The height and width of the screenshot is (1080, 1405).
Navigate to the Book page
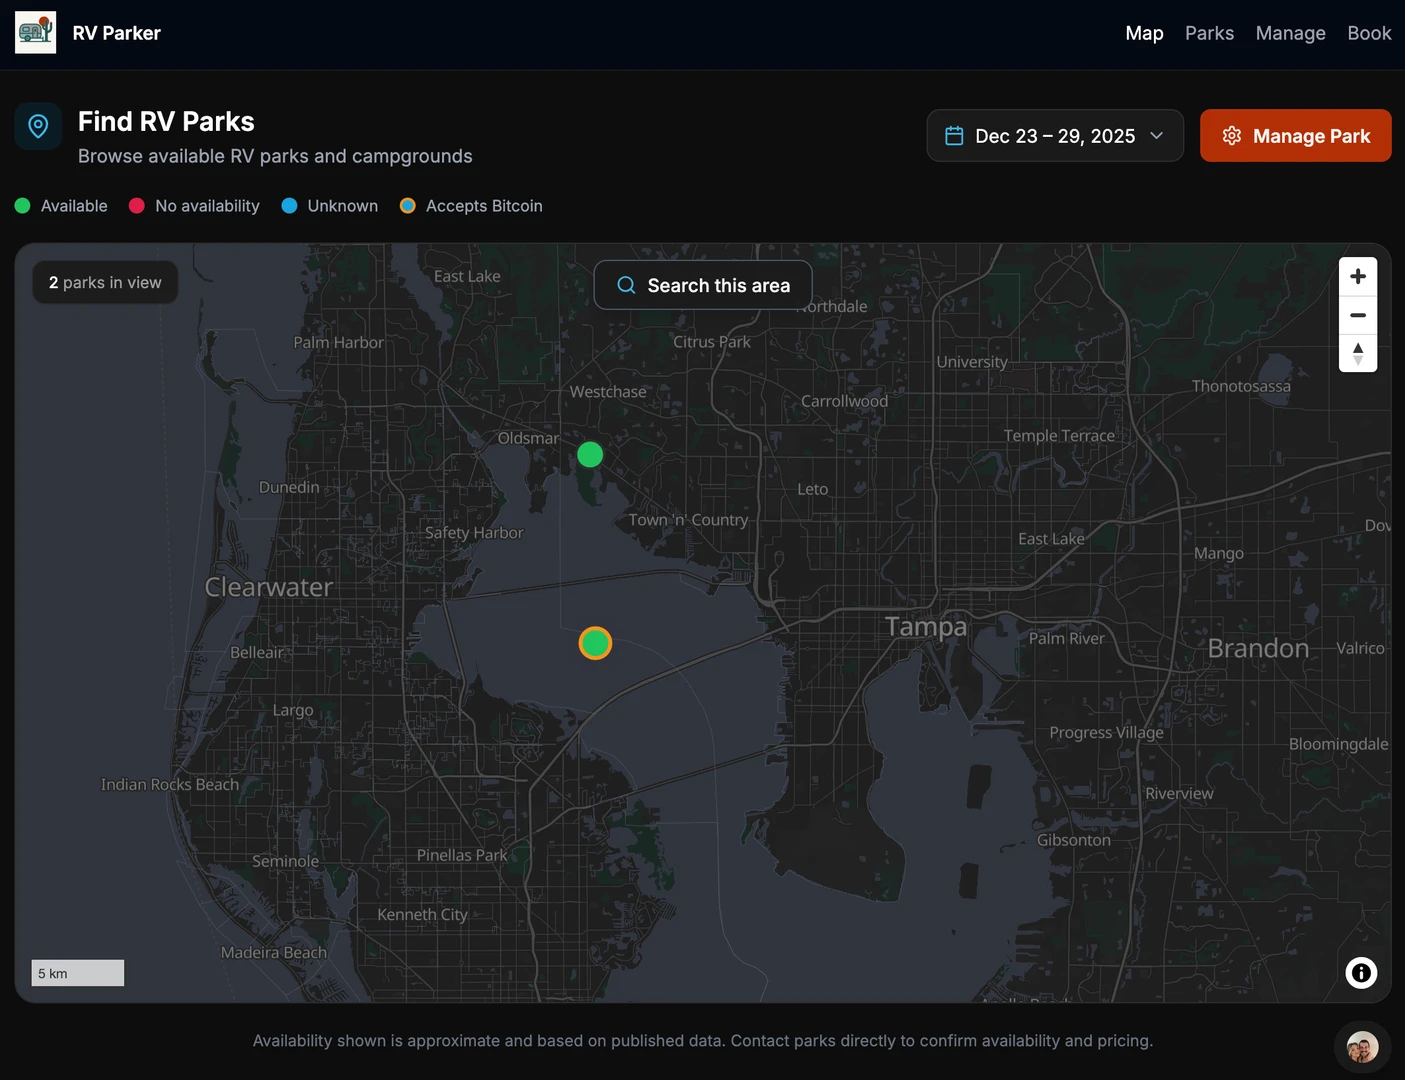[1368, 33]
